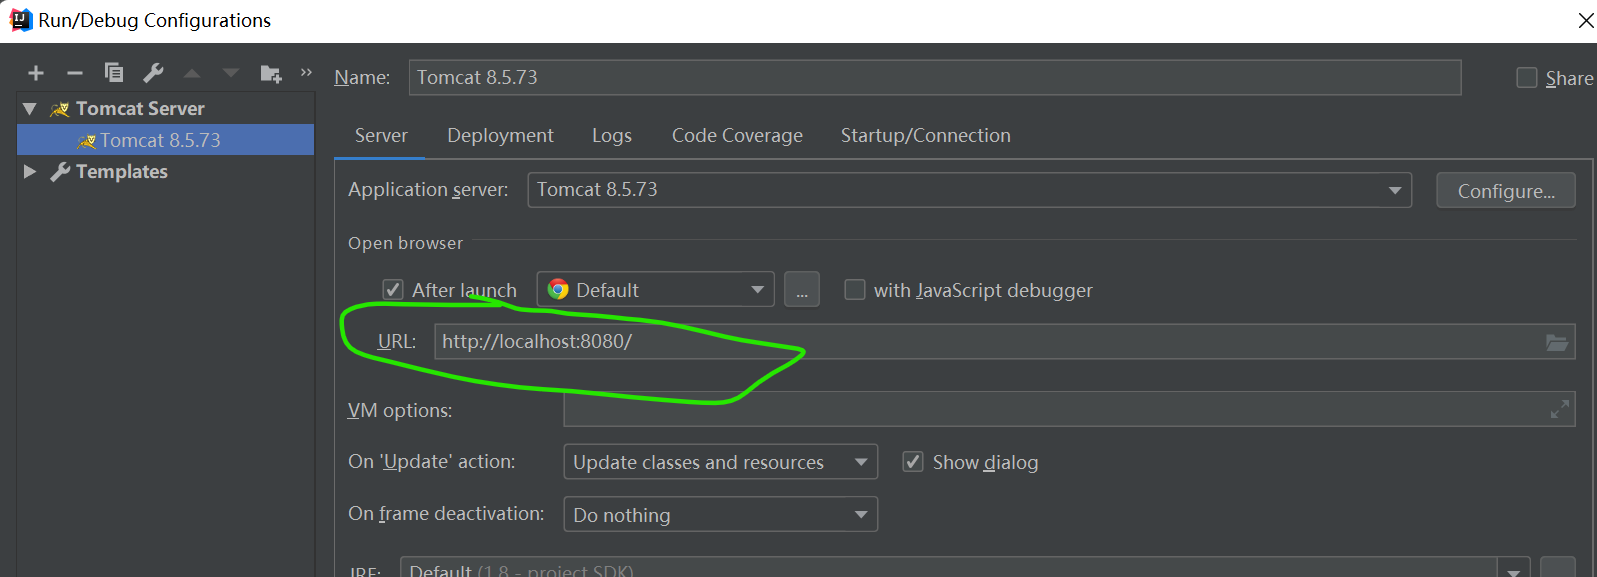The image size is (1597, 577).
Task: Click into the URL field
Action: 1005,342
